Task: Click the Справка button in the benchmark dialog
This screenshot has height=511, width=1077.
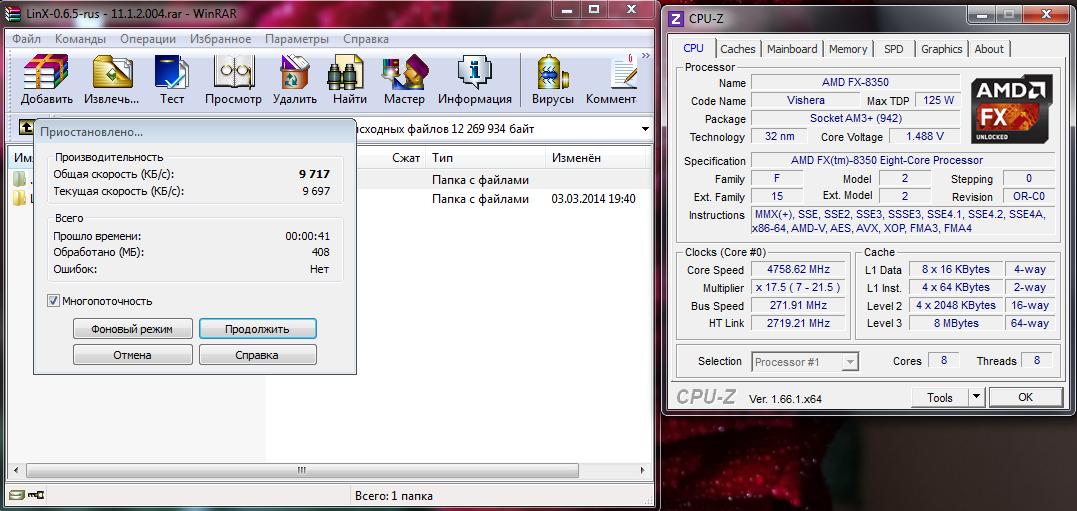Action: coord(257,355)
